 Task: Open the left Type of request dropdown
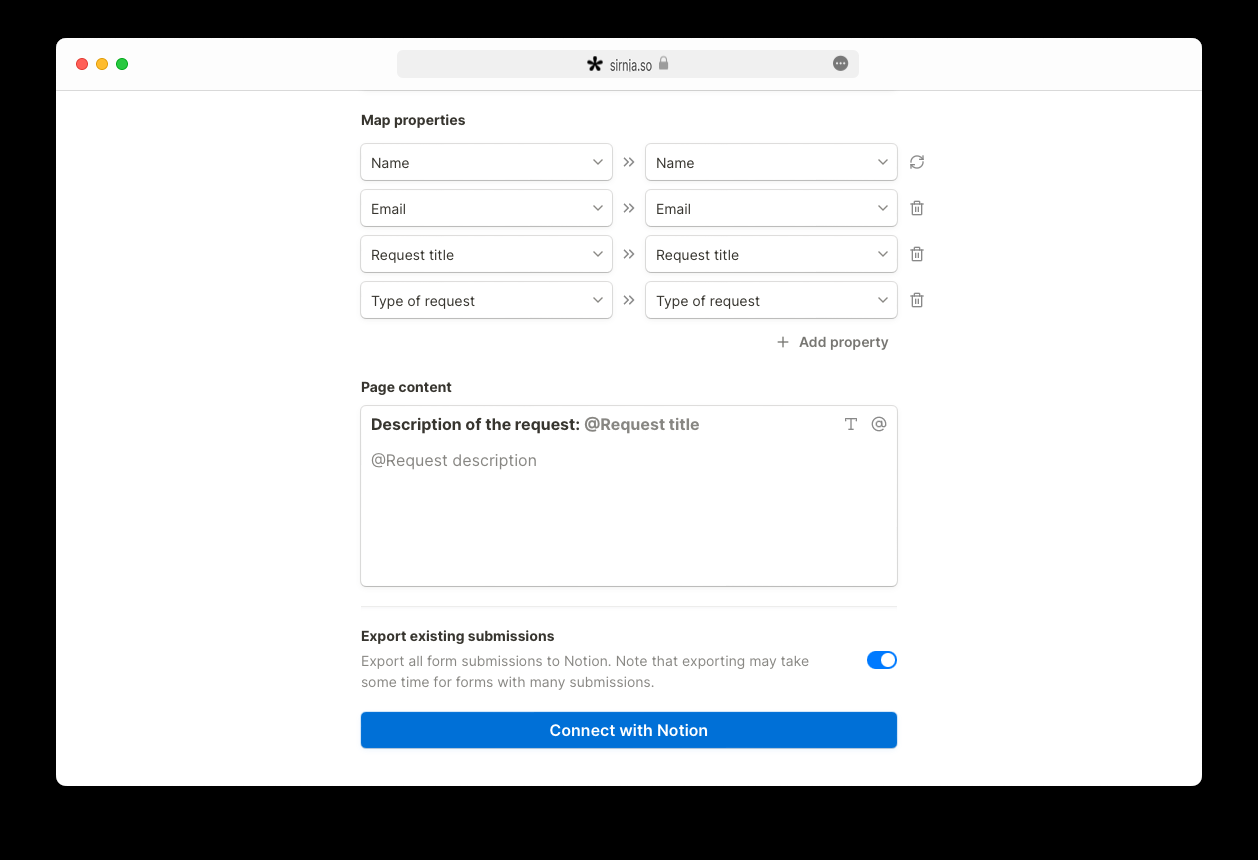coord(486,300)
